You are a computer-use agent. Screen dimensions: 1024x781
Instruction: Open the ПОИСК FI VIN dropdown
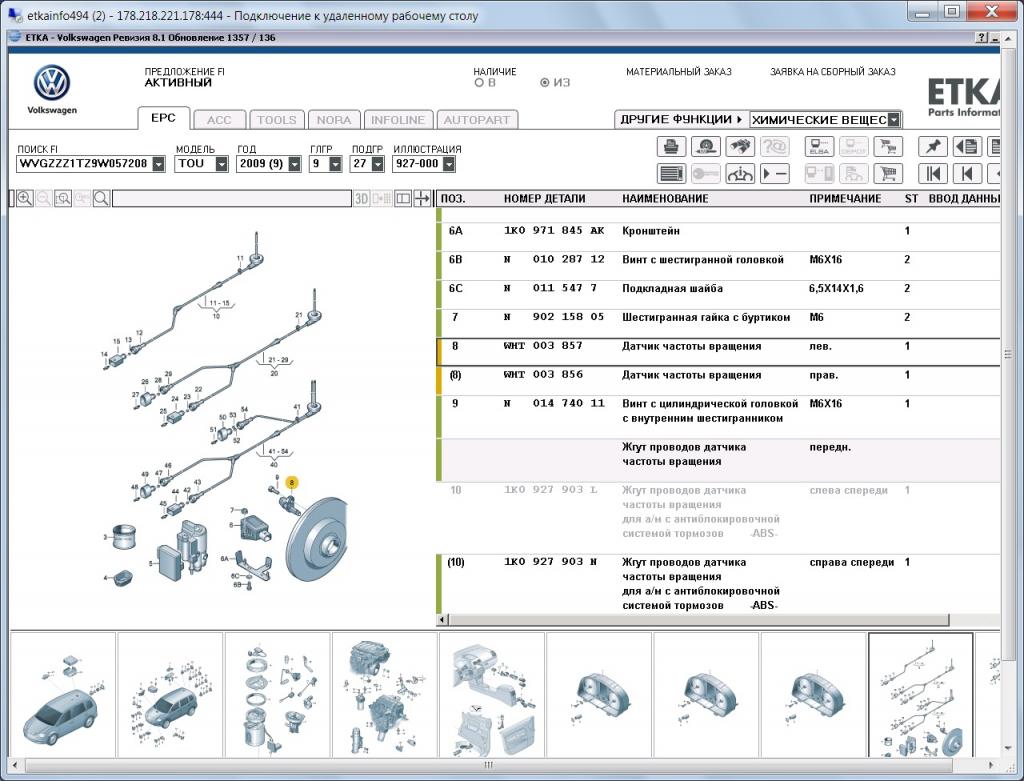pos(159,164)
